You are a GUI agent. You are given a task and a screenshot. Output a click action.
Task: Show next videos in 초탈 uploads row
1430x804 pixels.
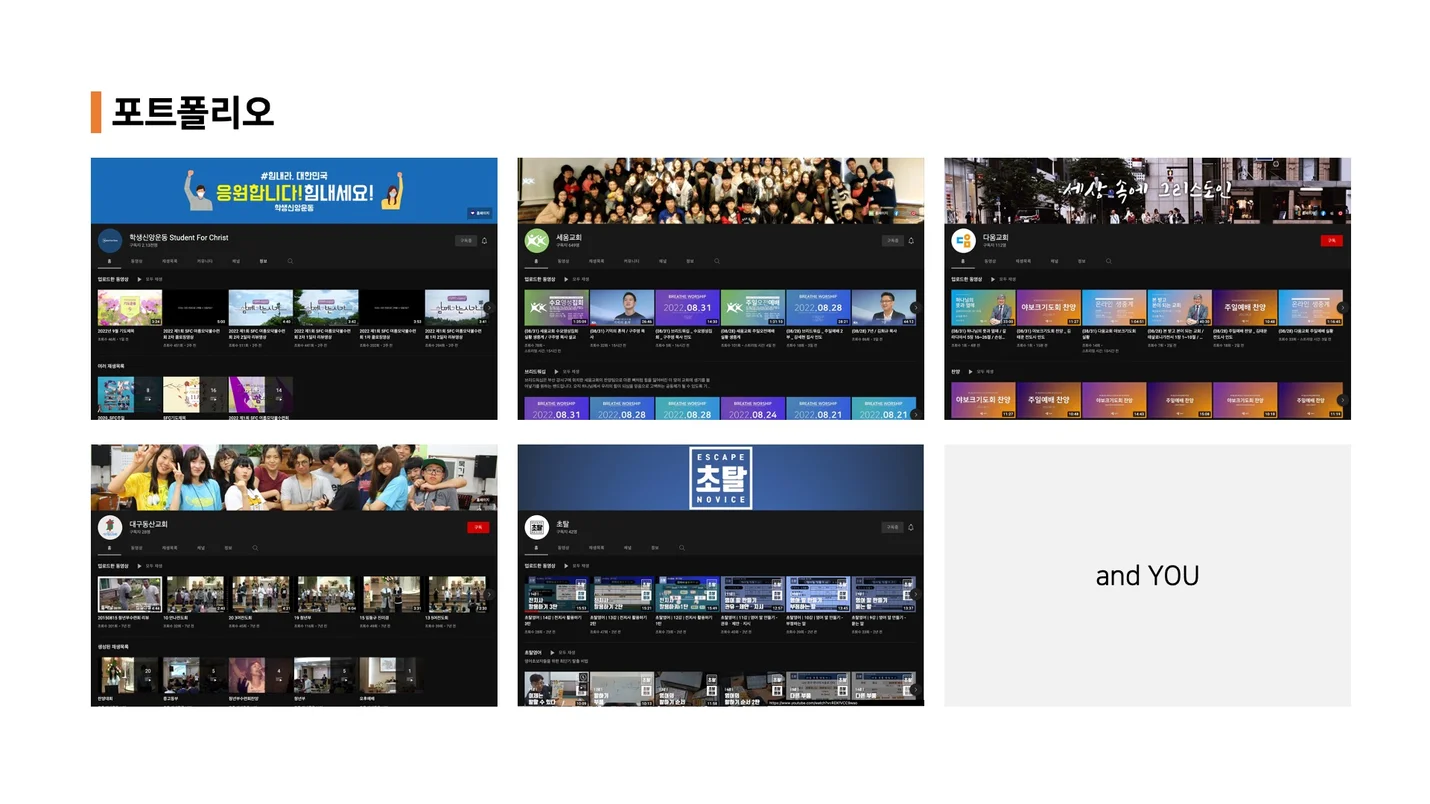pyautogui.click(x=915, y=594)
